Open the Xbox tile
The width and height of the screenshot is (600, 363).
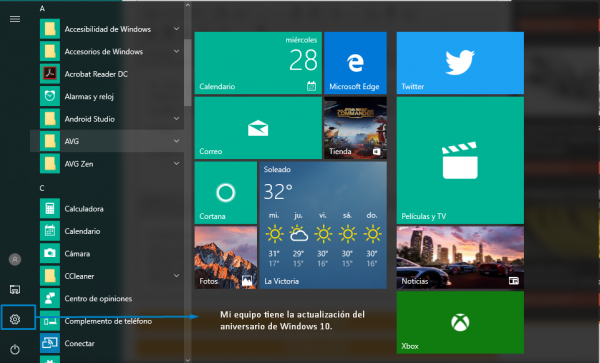pos(460,322)
